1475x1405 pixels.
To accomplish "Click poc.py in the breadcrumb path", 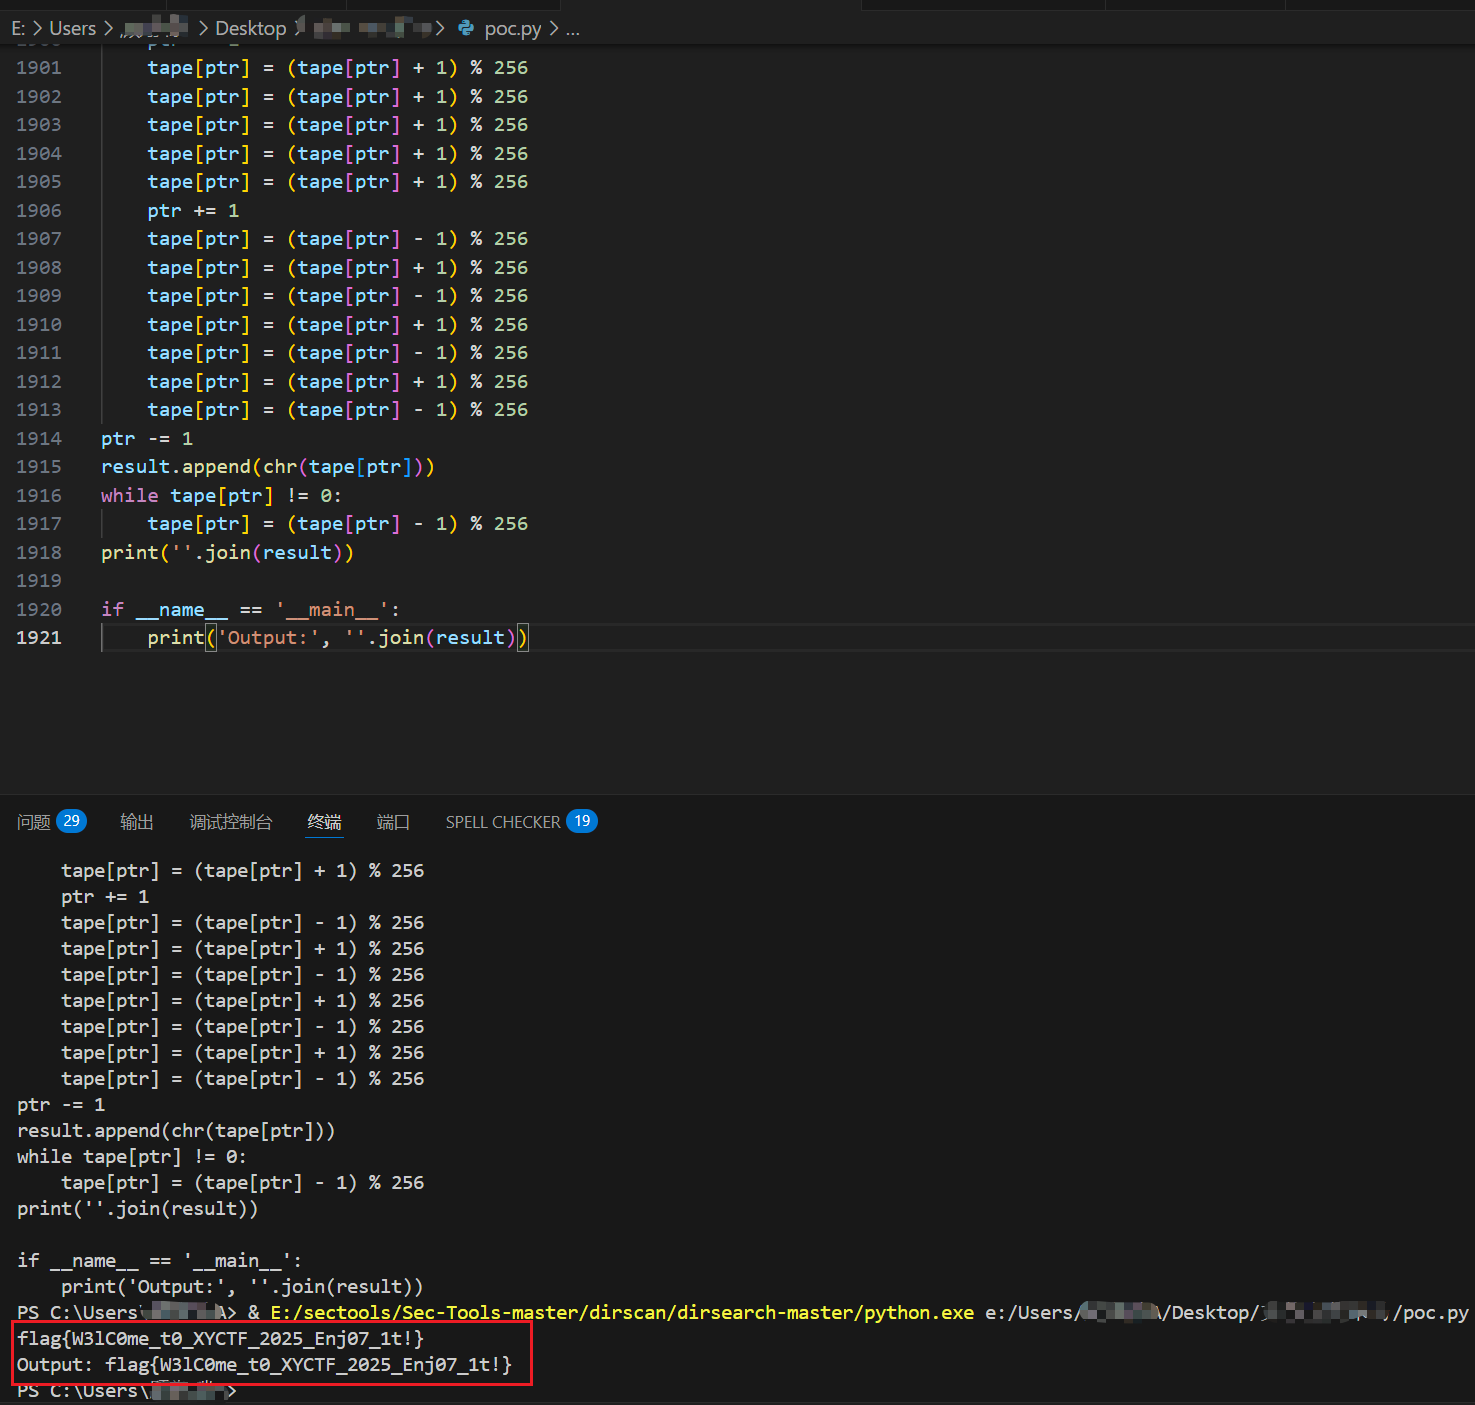I will (512, 29).
